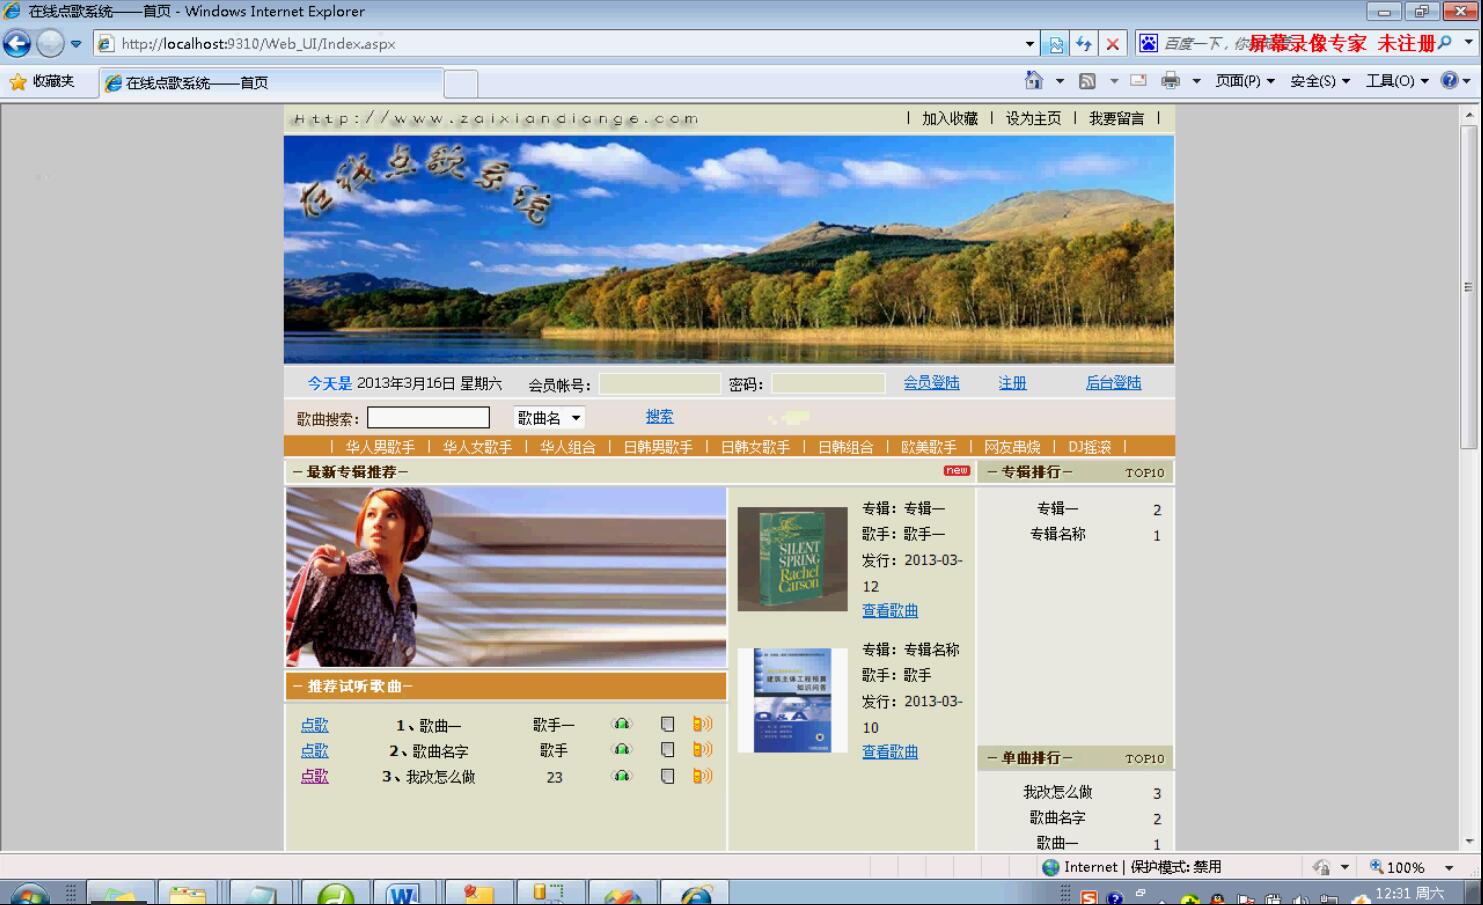Check the checkbox in the 我改怎么做 row

668,776
